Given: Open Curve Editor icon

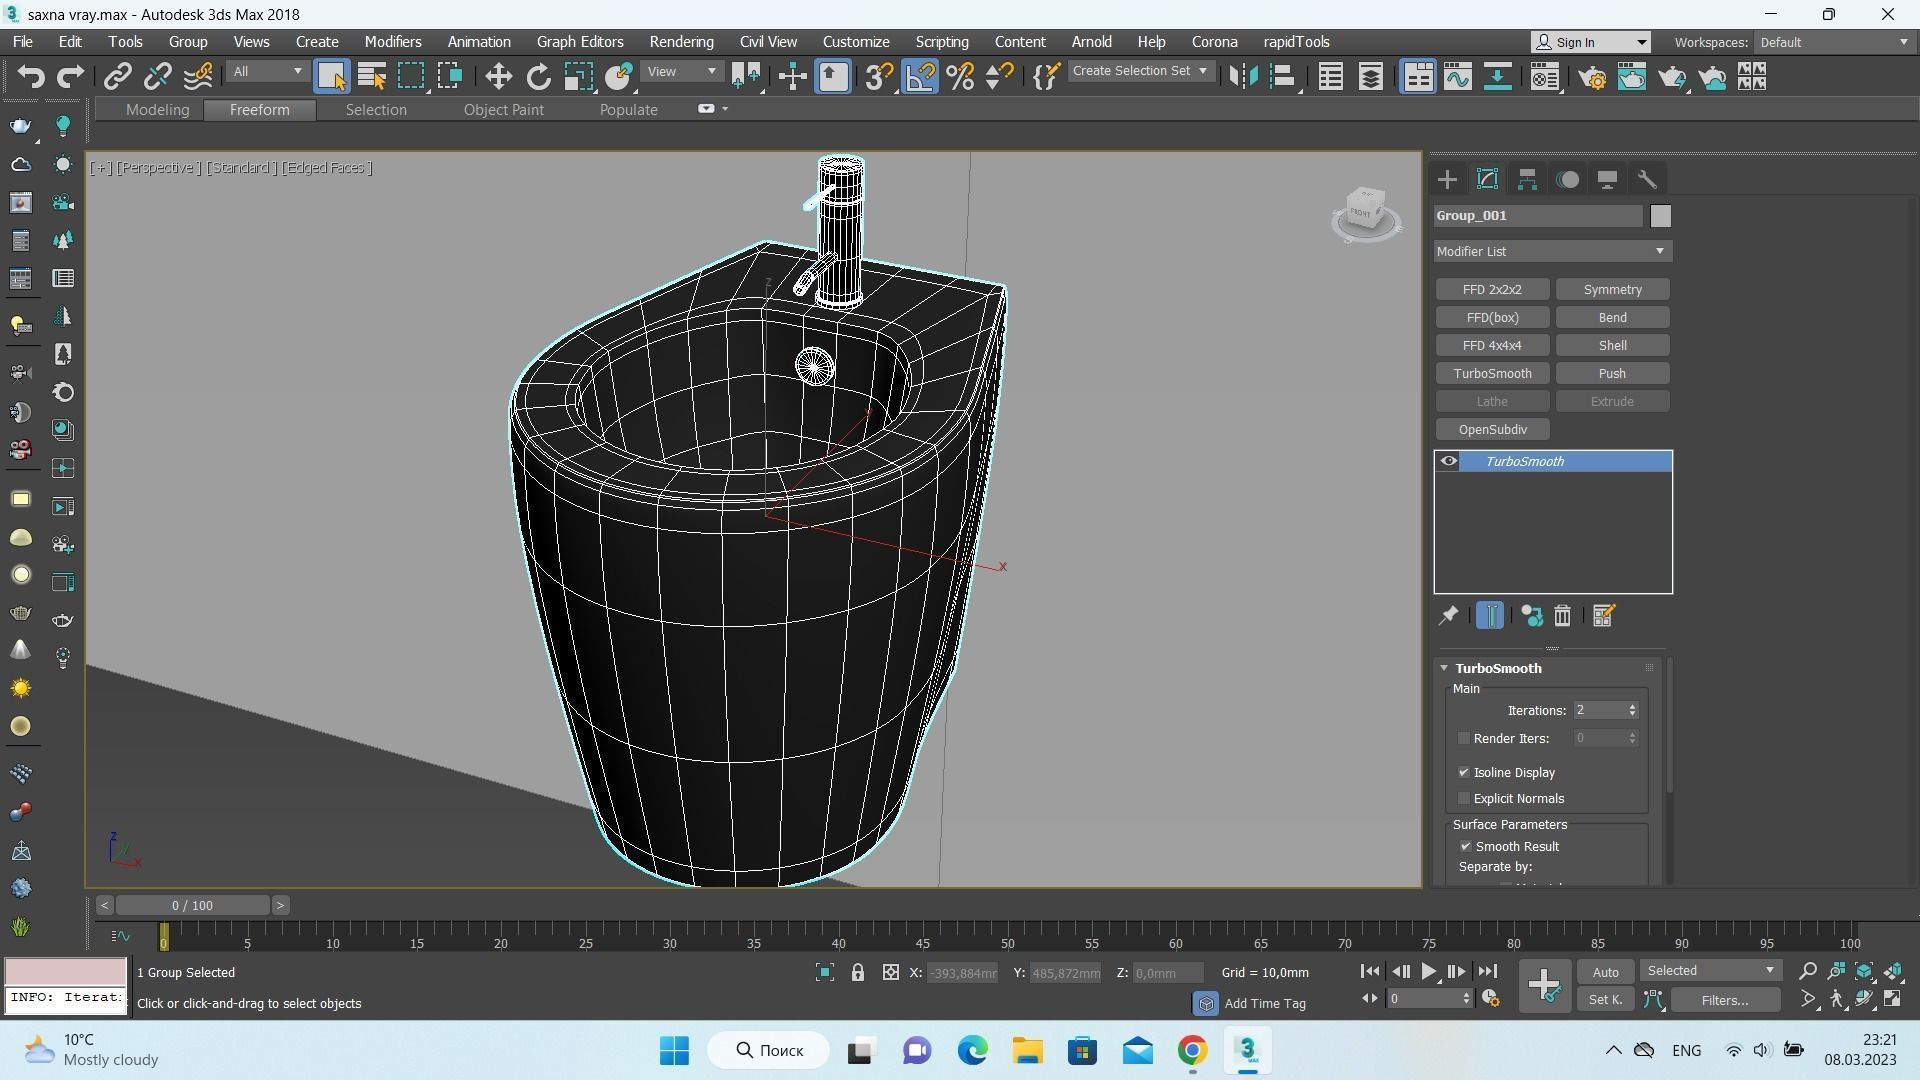Looking at the screenshot, I should 1457,77.
